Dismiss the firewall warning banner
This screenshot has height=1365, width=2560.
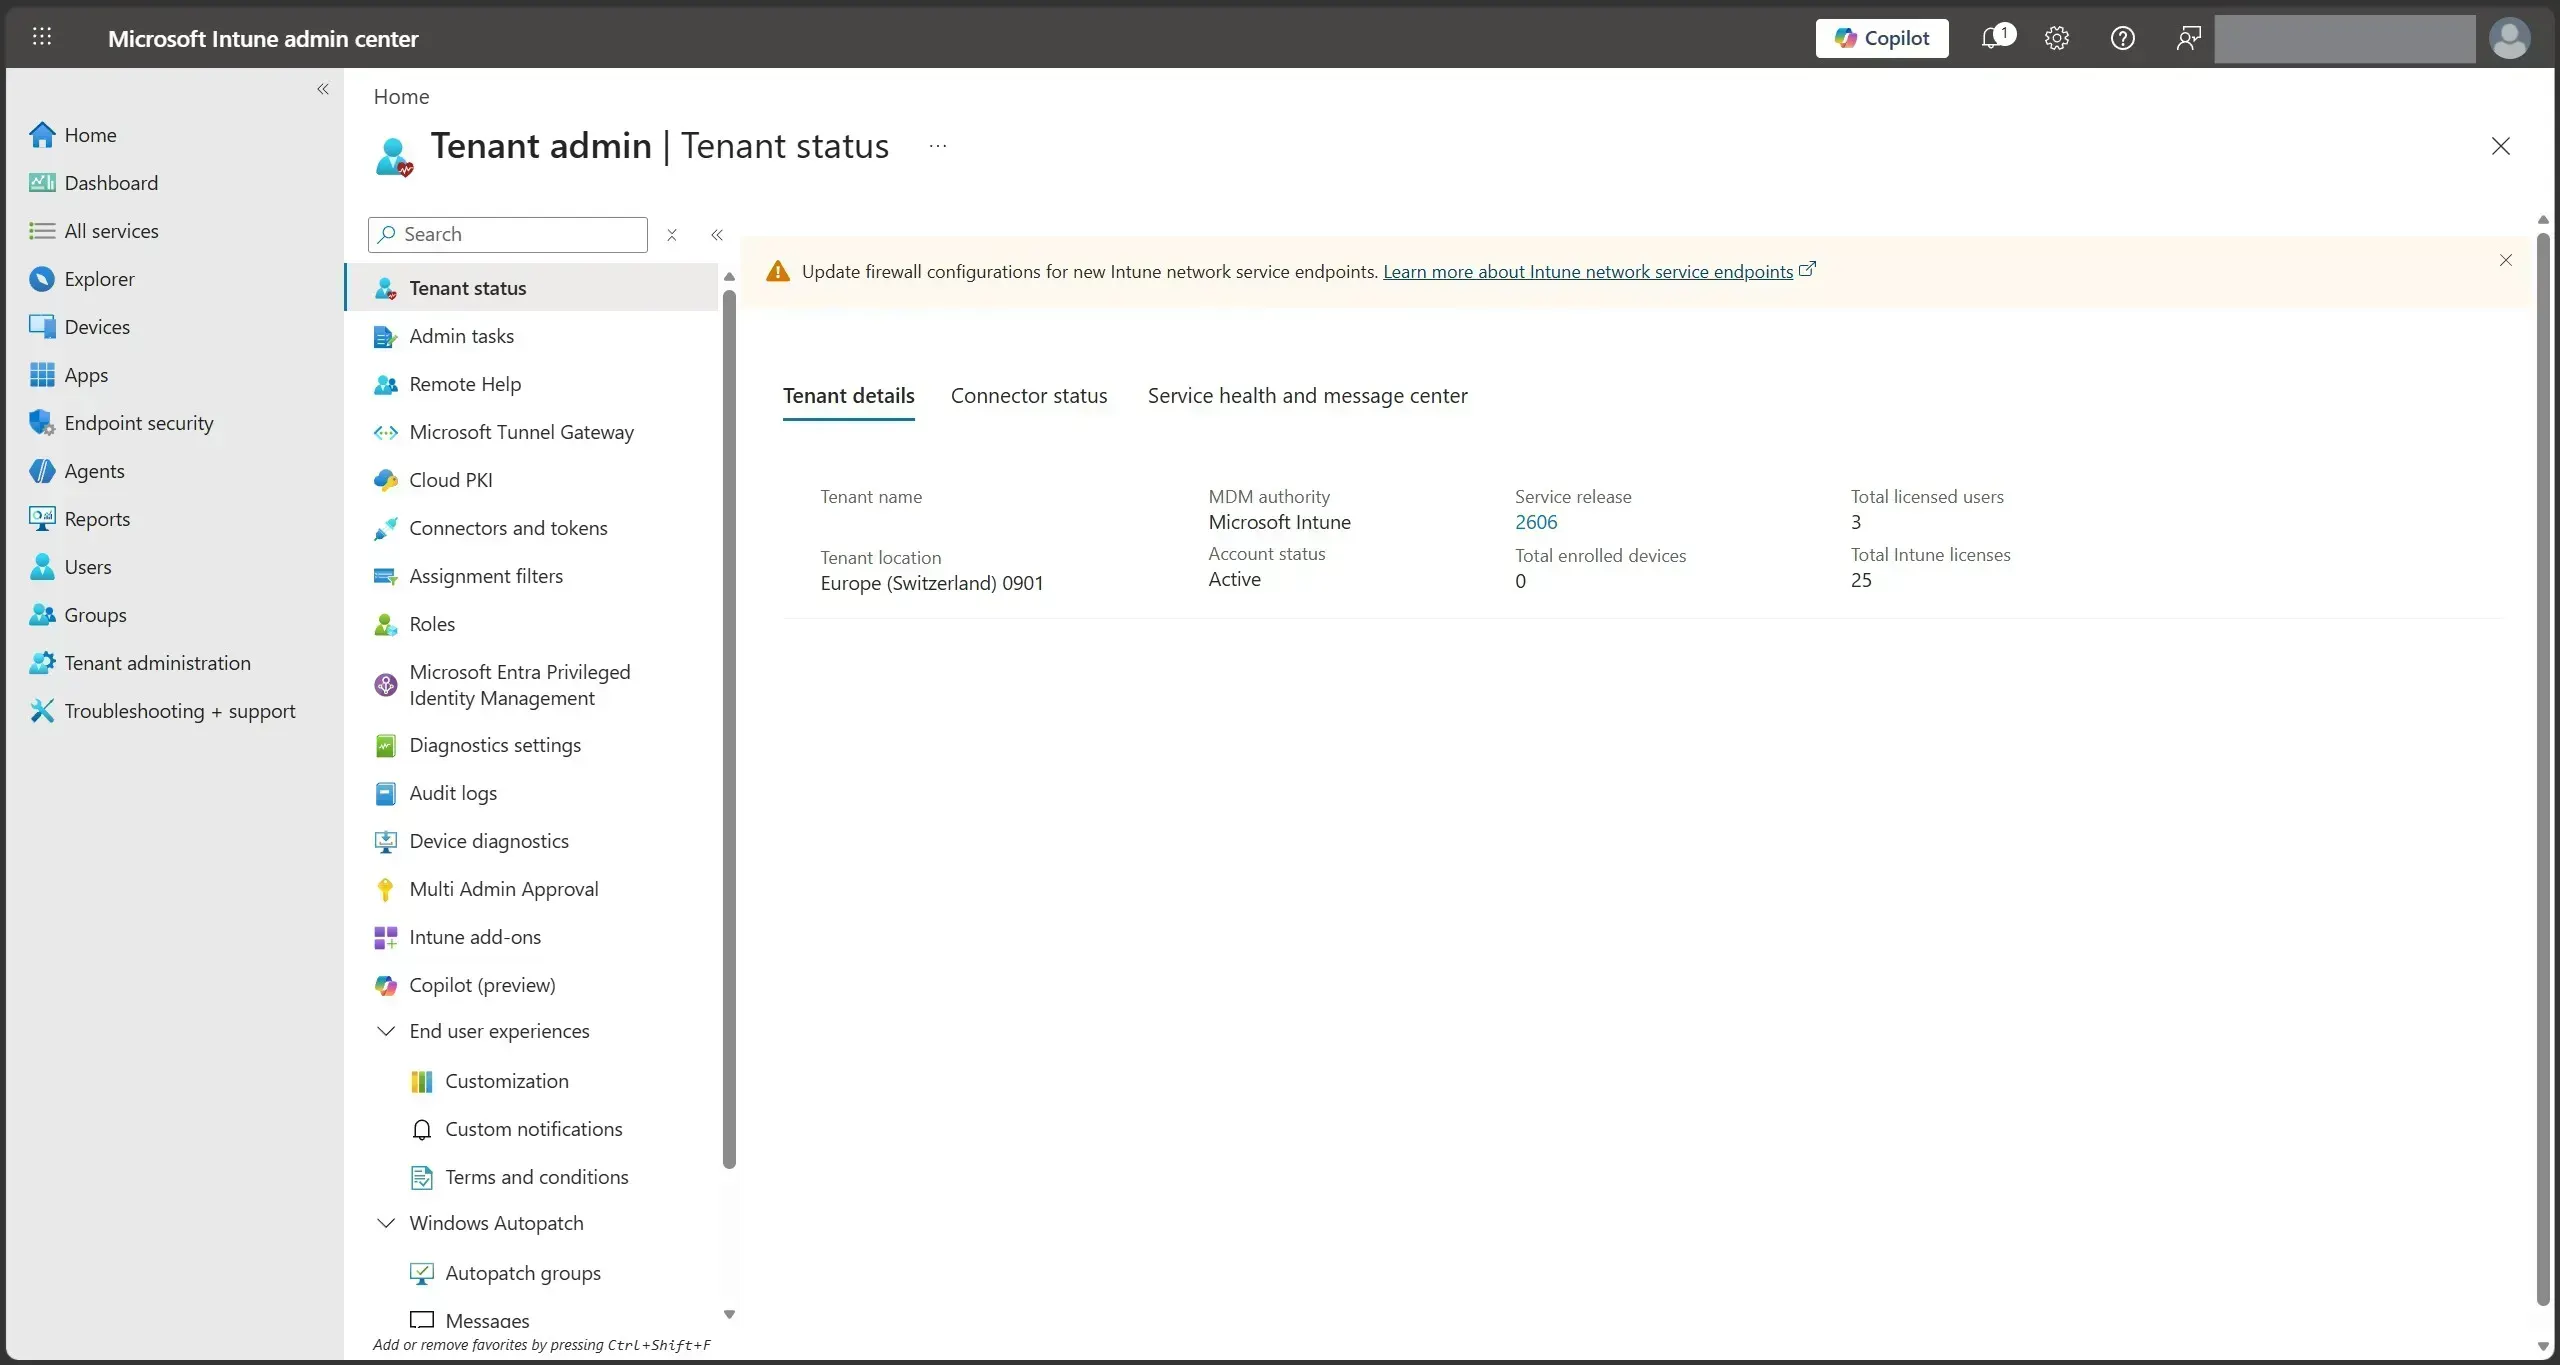[x=2505, y=260]
